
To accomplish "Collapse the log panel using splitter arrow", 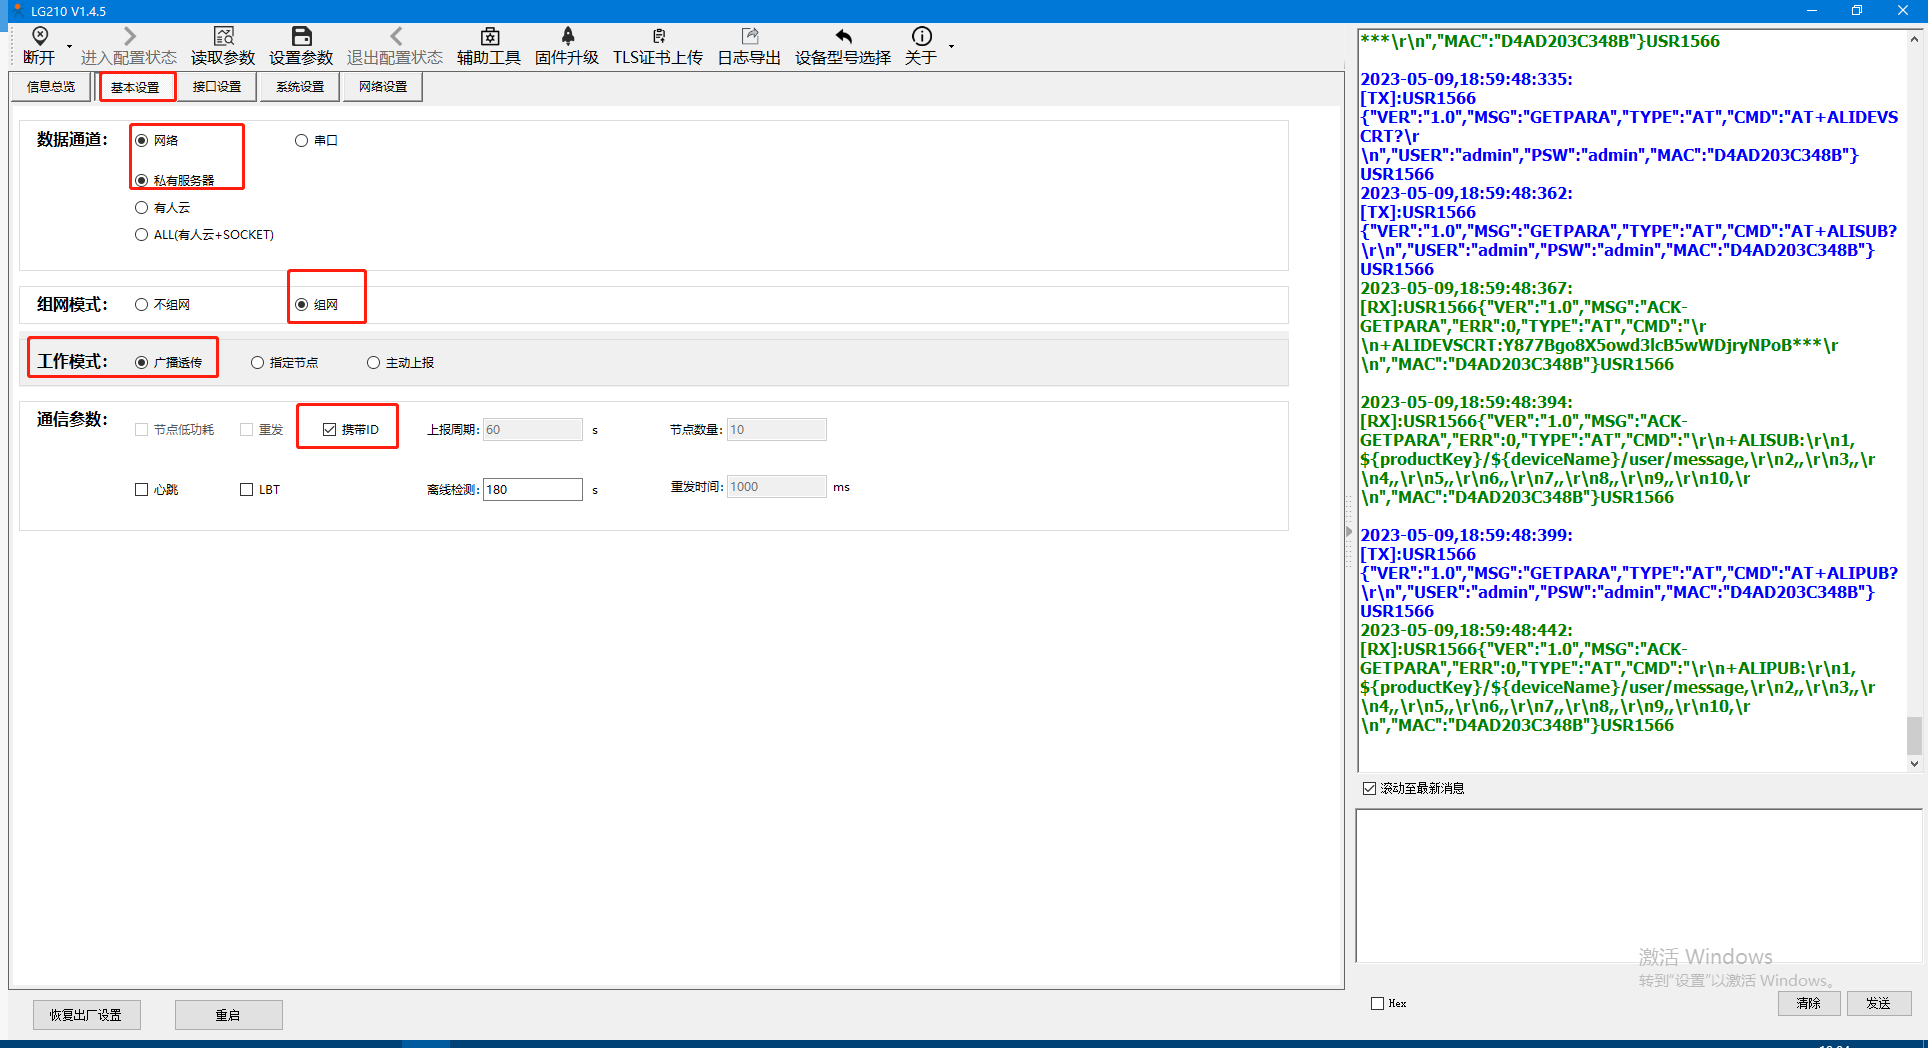I will tap(1349, 531).
